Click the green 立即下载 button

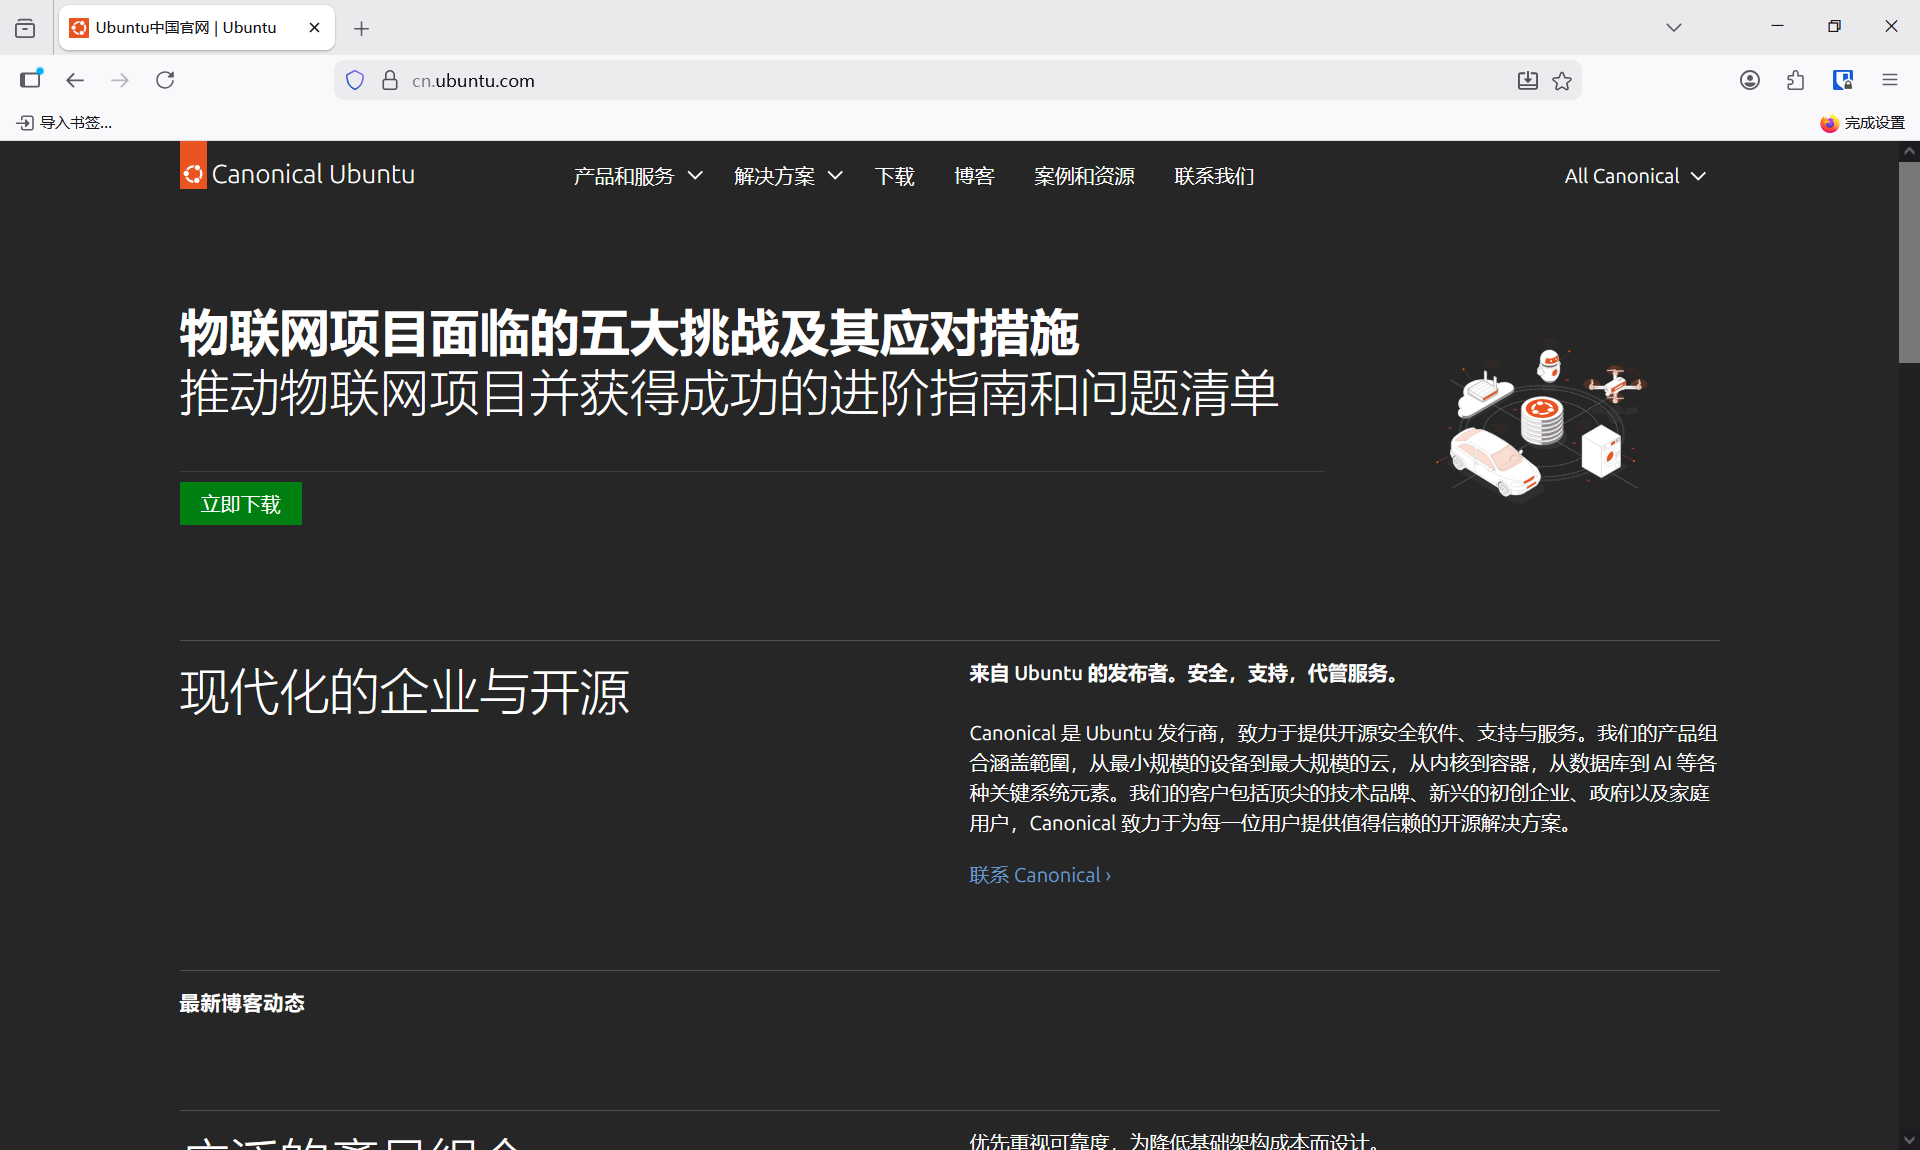(x=241, y=504)
